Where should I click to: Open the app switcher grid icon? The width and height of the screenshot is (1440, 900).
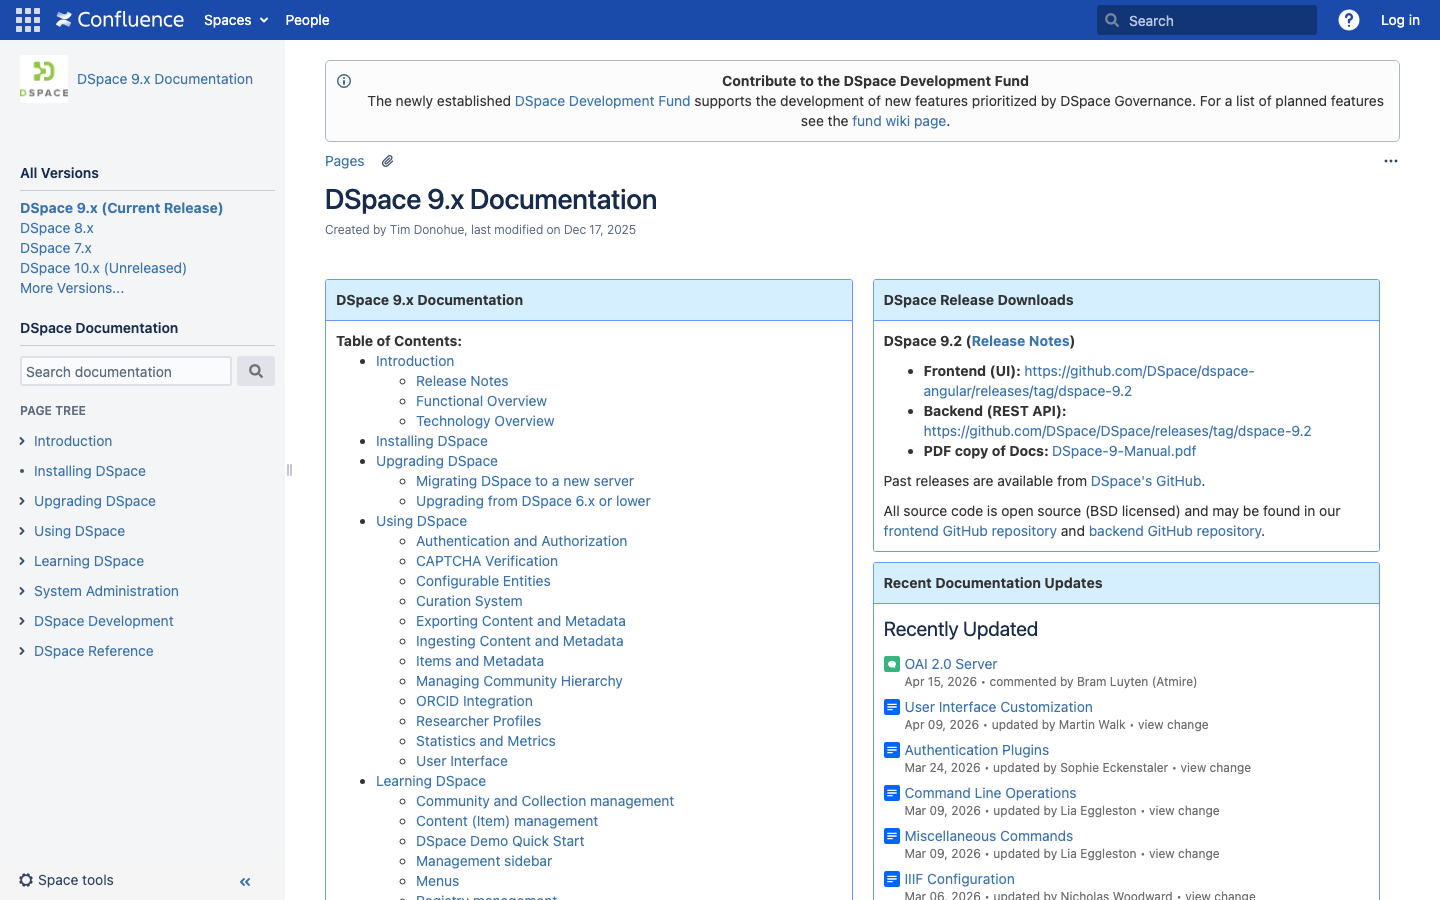(27, 19)
